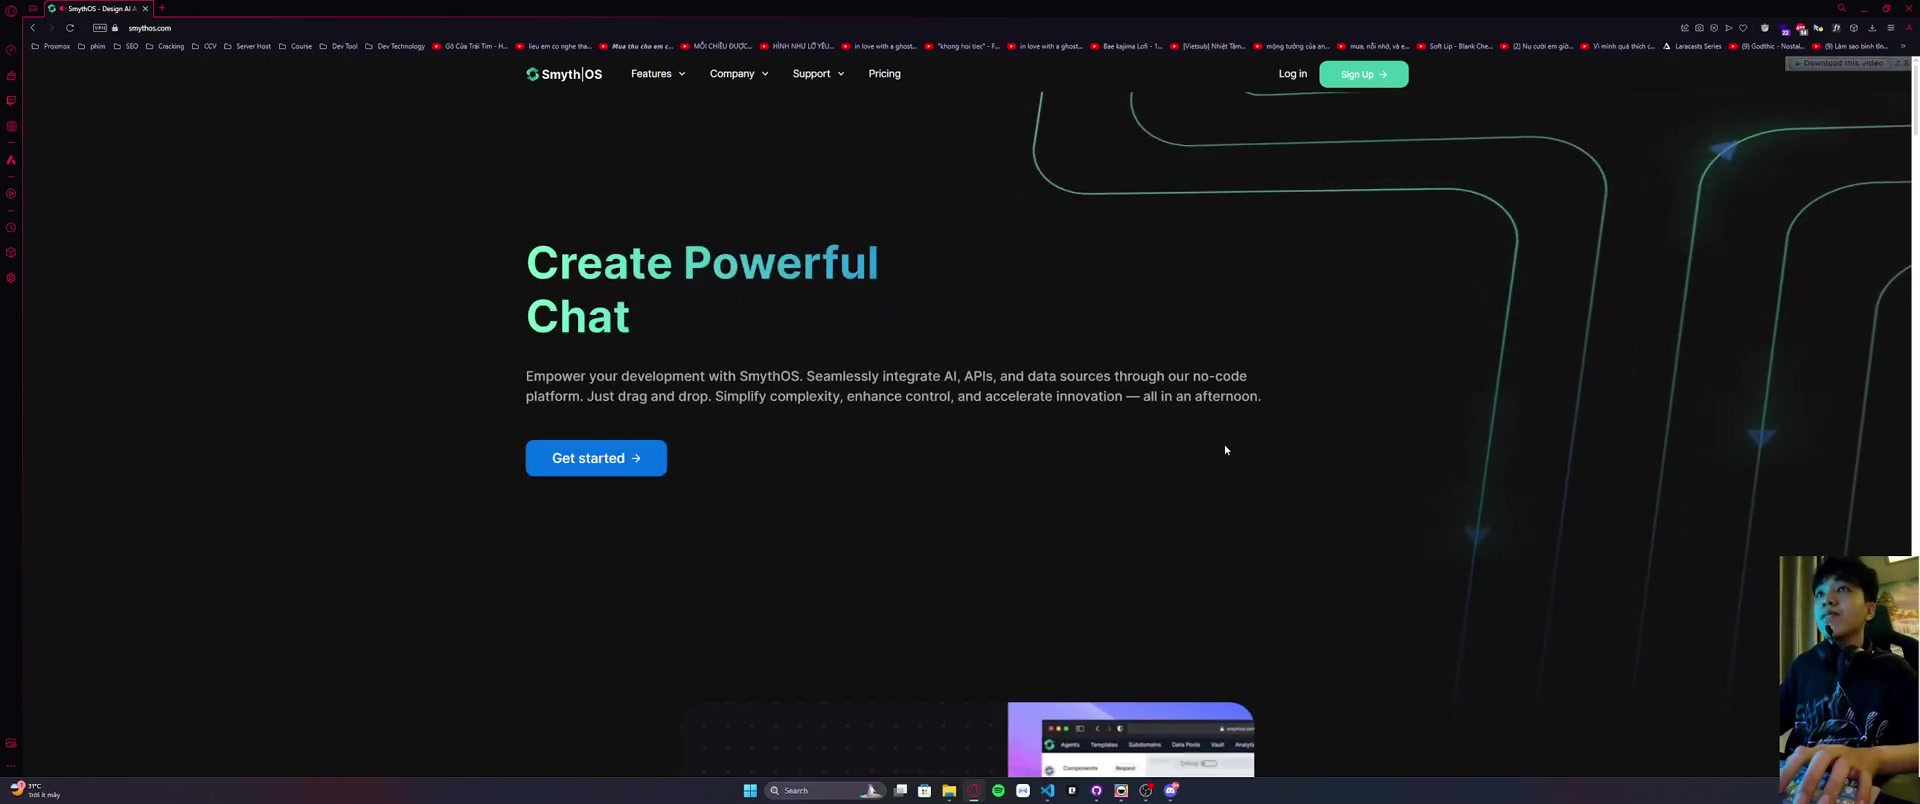Open the Proxmox bookmarks folder
The height and width of the screenshot is (804, 1920).
[51, 46]
